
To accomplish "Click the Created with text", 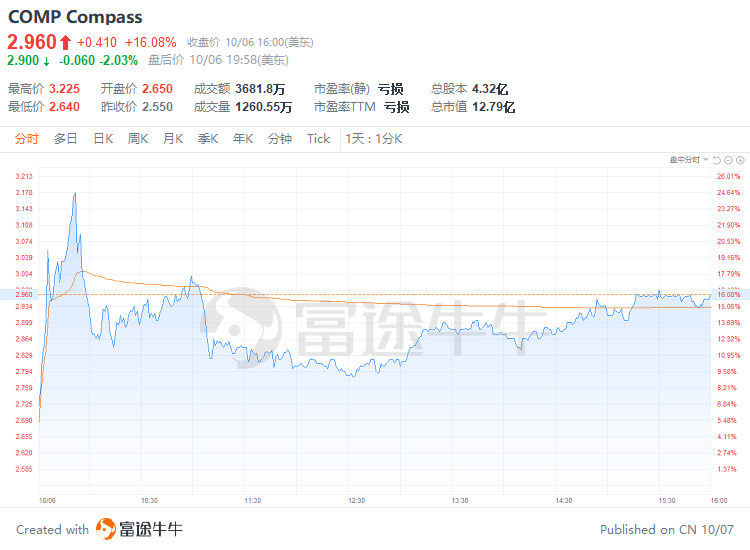I will point(53,529).
